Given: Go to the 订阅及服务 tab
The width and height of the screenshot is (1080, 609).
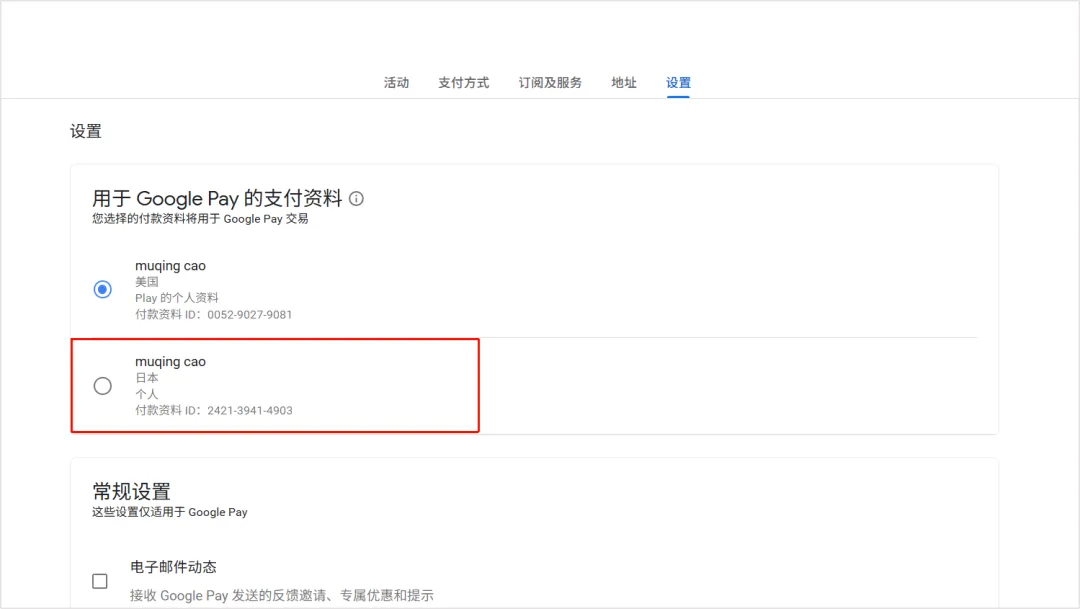Looking at the screenshot, I should click(550, 83).
